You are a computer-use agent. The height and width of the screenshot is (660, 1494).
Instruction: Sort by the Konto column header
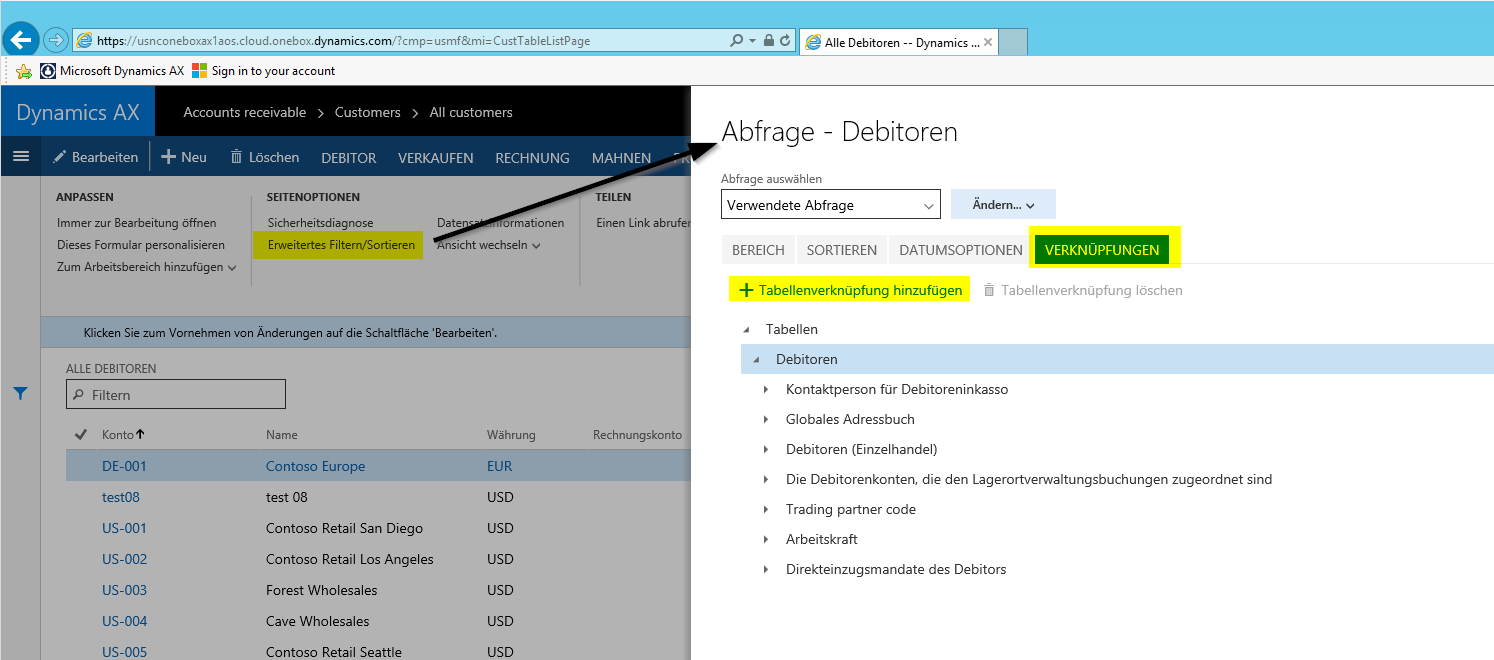(118, 435)
